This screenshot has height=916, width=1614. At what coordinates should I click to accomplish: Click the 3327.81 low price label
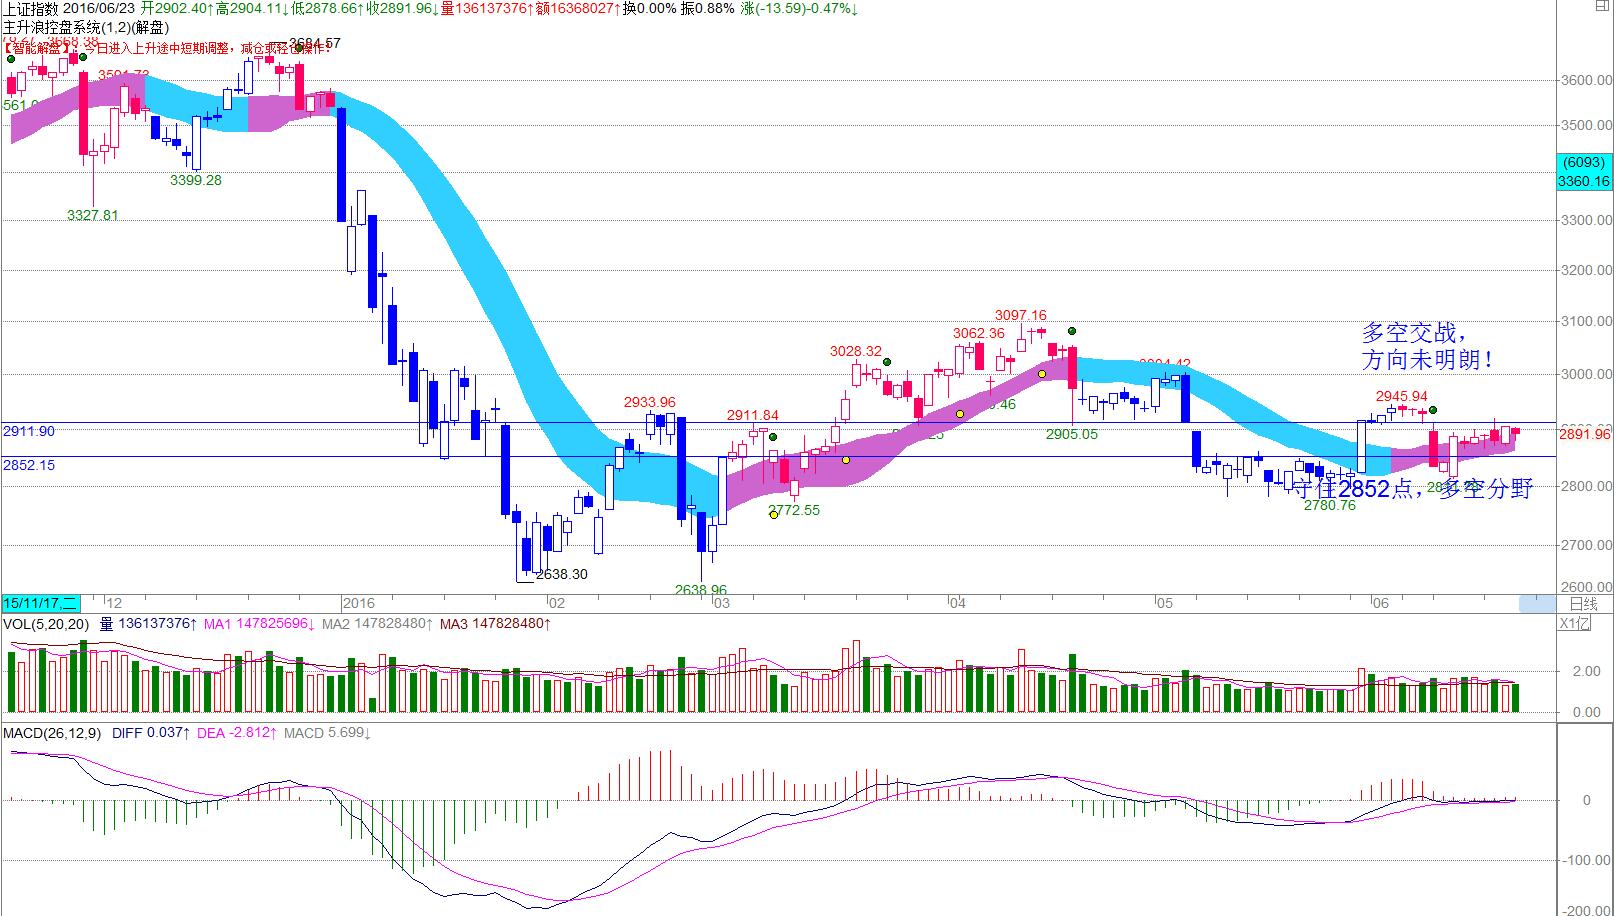pos(92,215)
